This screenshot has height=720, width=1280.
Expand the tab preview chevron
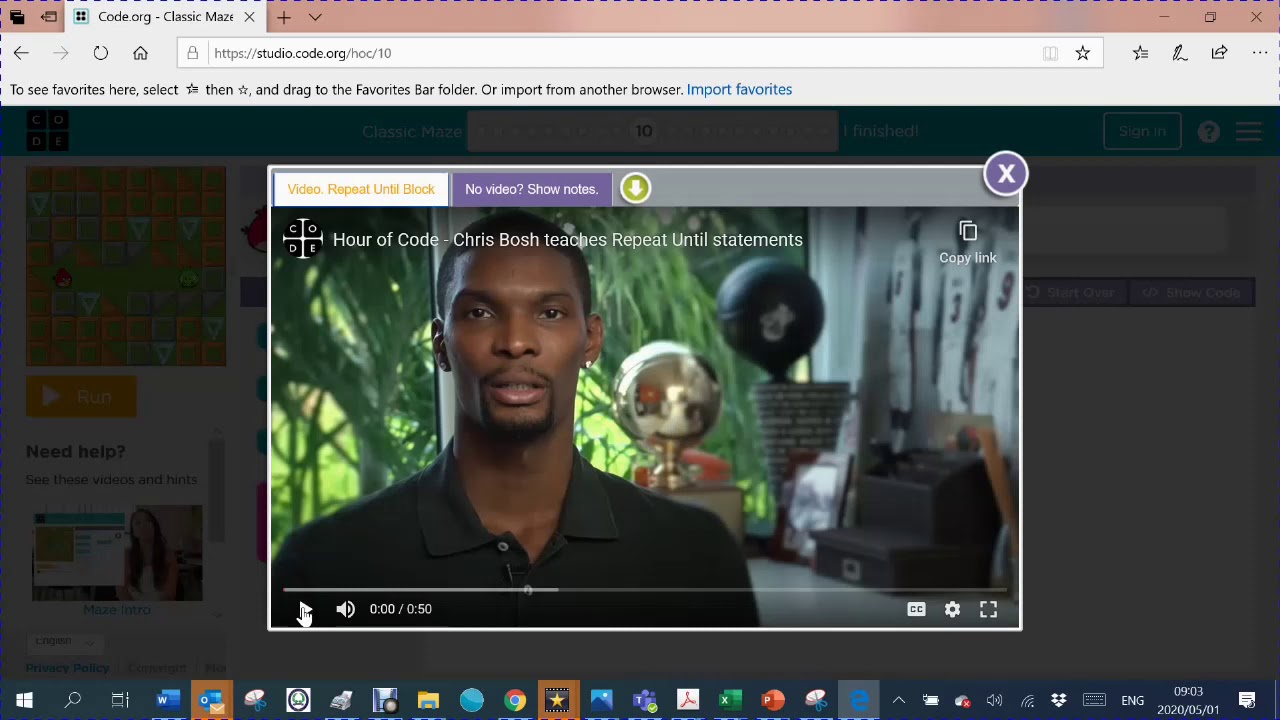tap(315, 17)
